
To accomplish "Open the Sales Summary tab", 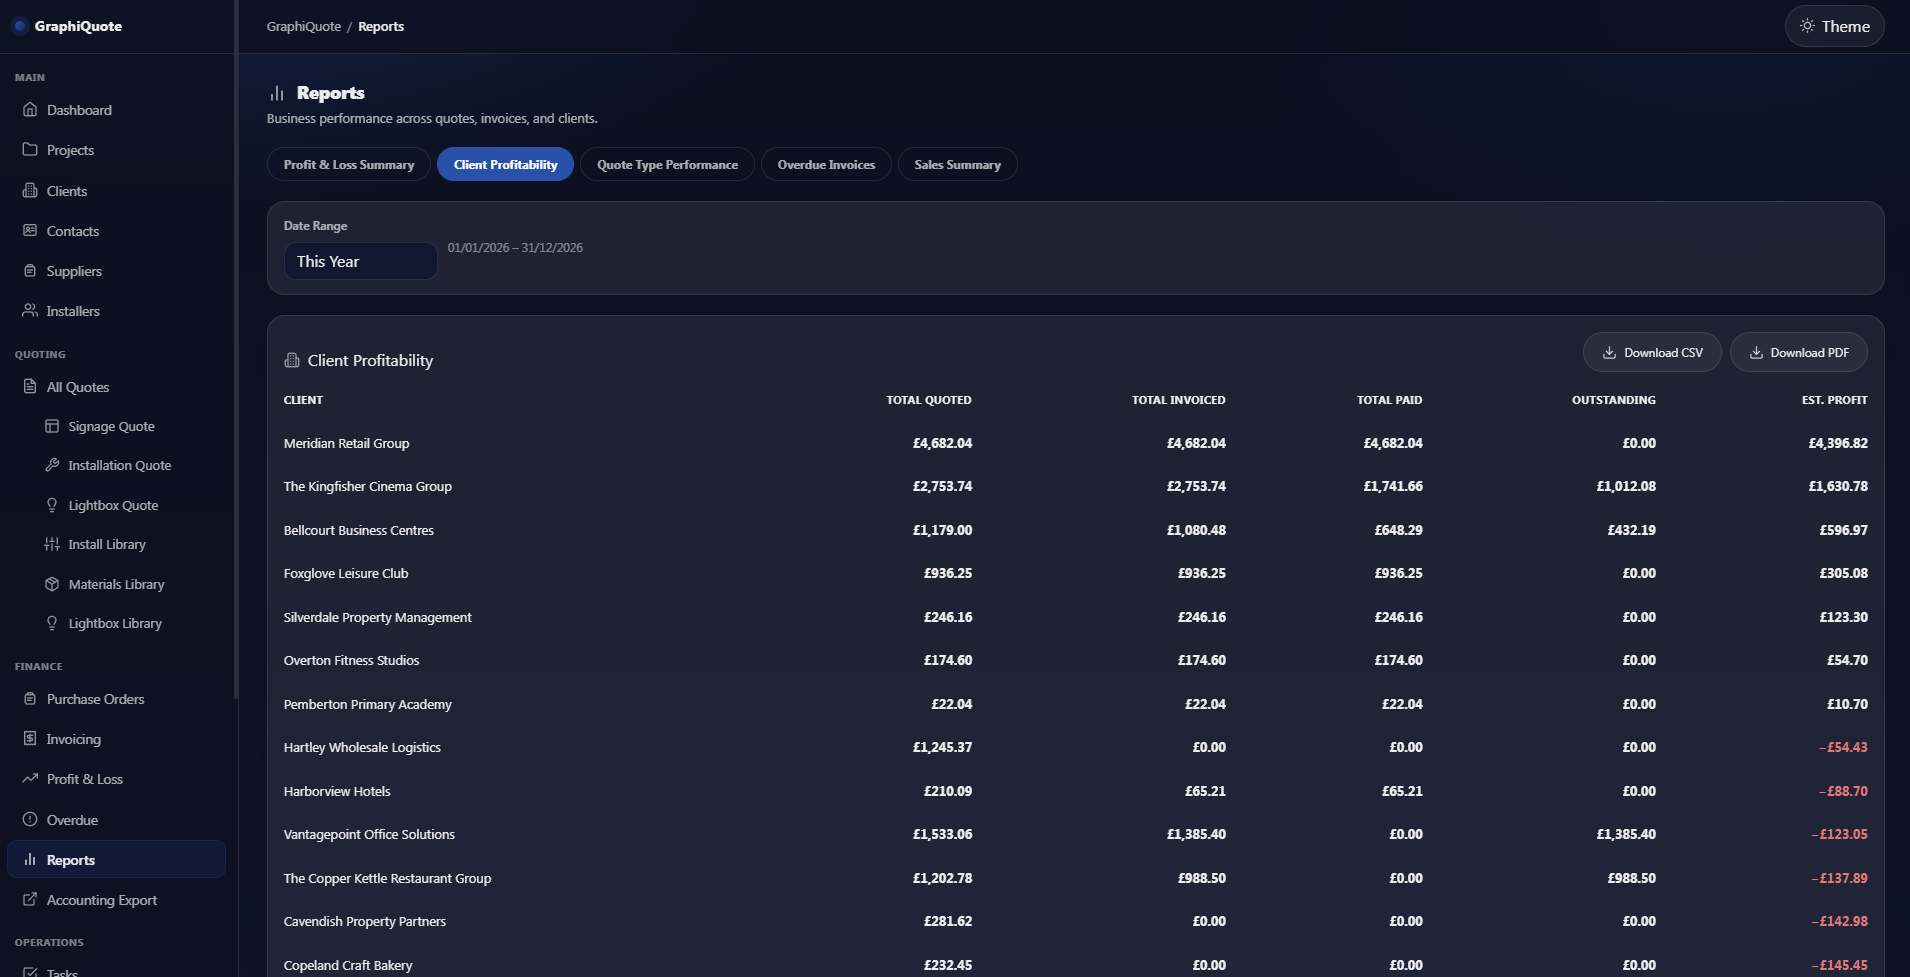I will [x=957, y=165].
